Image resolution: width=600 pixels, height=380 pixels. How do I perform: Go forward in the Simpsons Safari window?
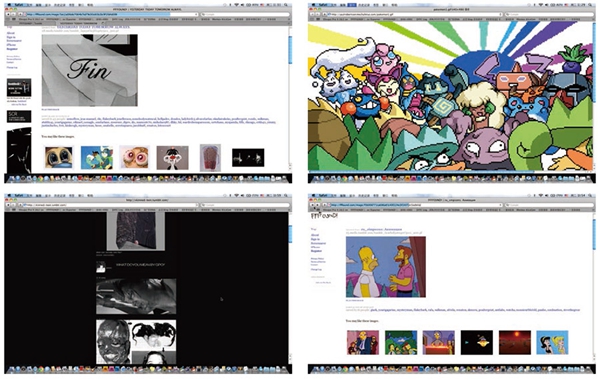[x=317, y=205]
